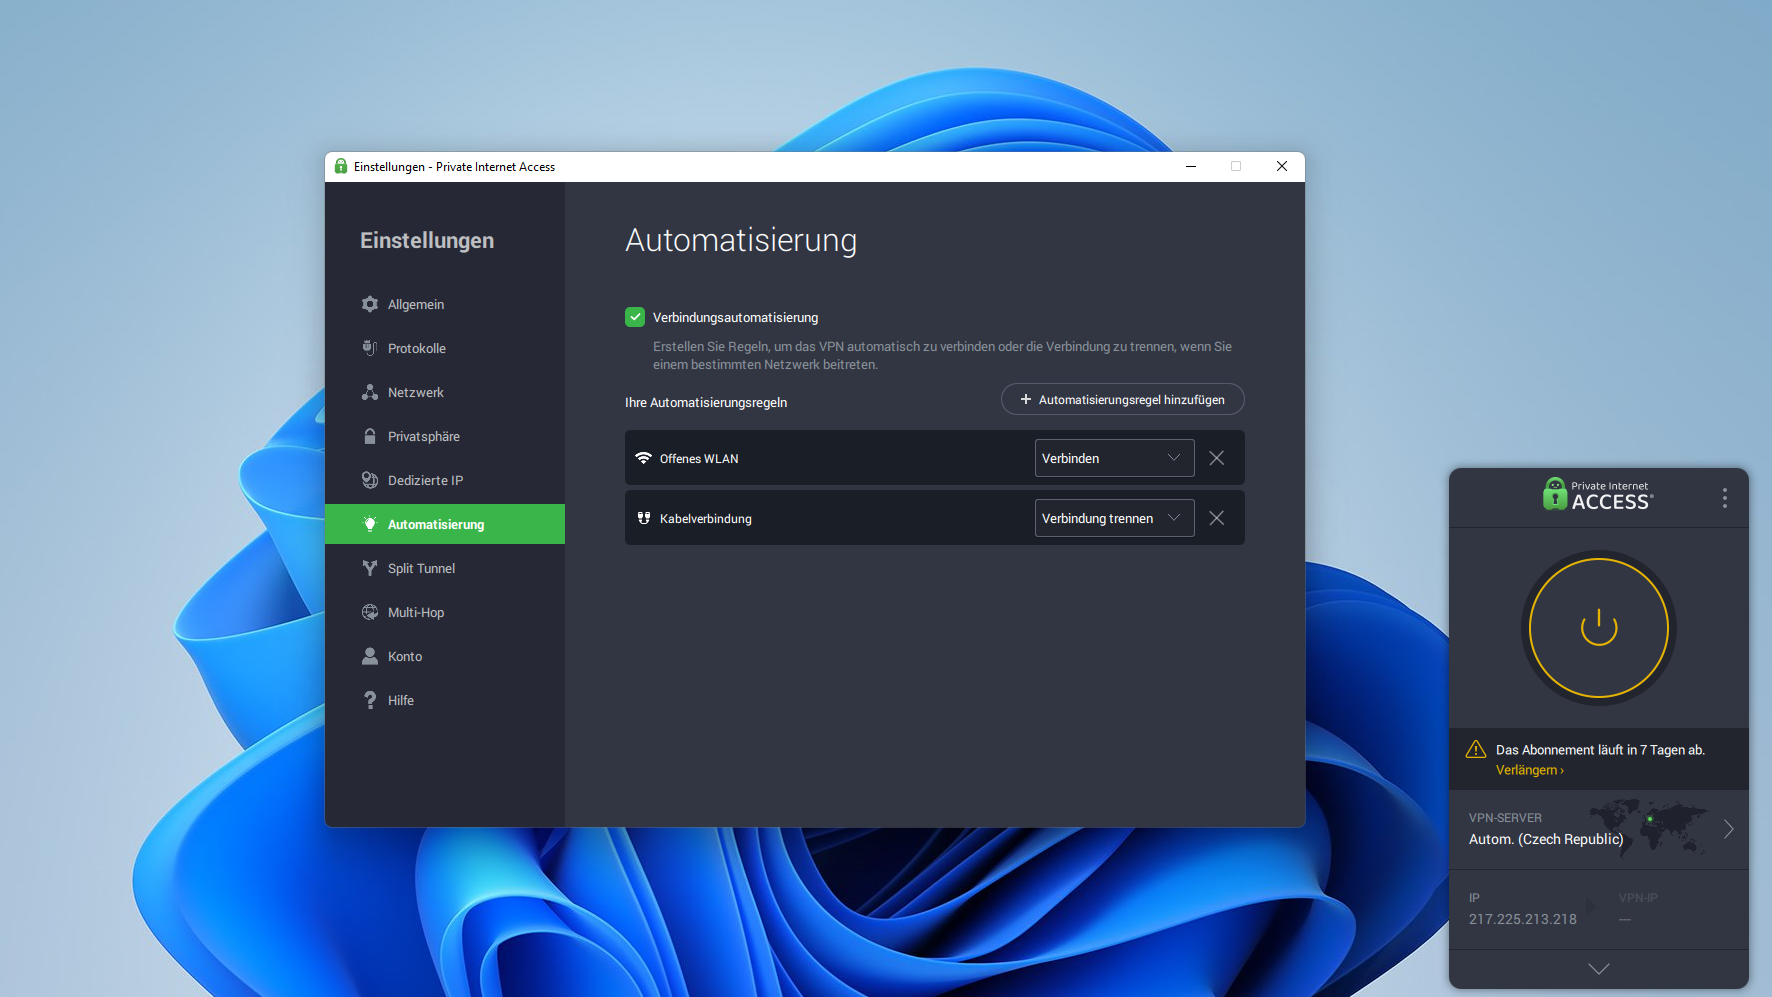Screen dimensions: 1772x997
Task: Click the Konto person icon
Action: pyautogui.click(x=370, y=656)
